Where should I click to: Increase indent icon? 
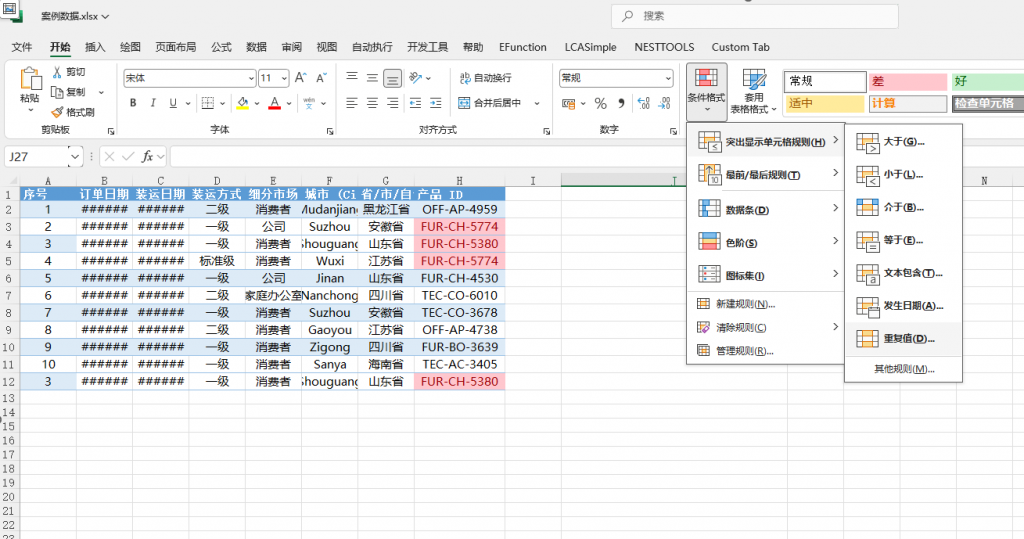coord(436,103)
